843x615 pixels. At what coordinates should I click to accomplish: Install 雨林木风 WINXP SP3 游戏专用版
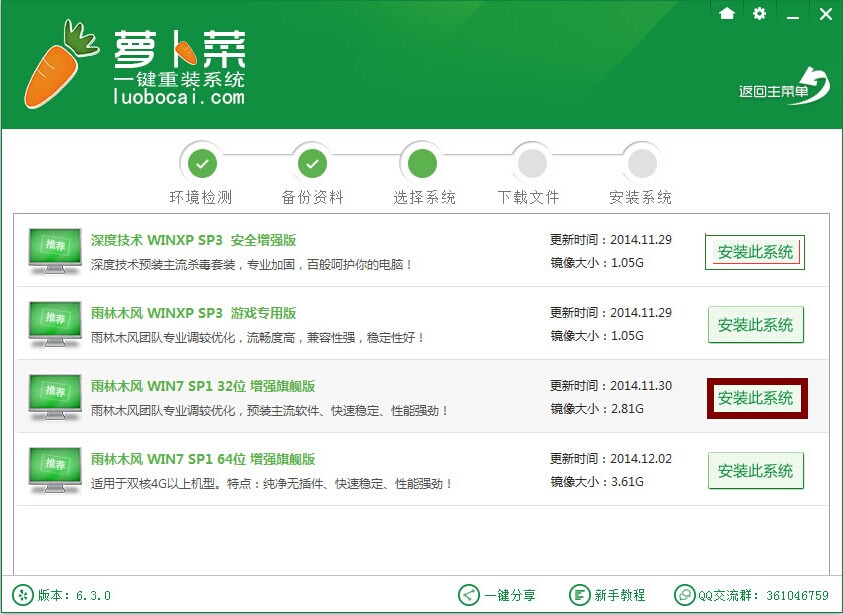pos(755,325)
